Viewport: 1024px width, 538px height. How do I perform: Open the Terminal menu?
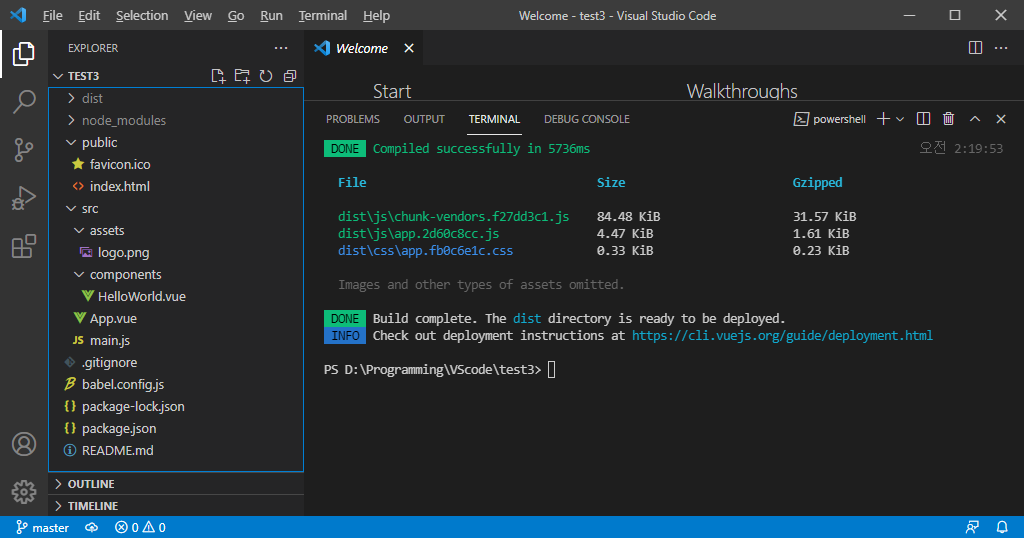[x=323, y=16]
